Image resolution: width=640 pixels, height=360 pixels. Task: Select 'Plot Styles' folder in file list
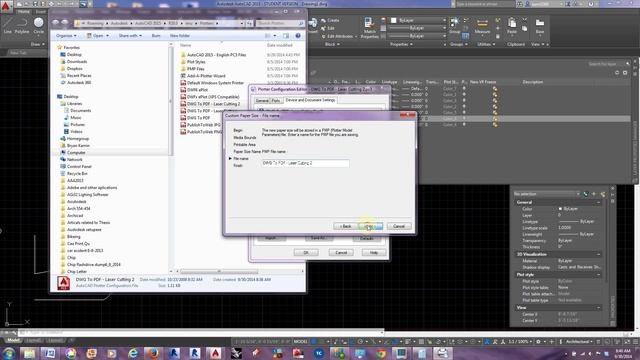[196, 62]
